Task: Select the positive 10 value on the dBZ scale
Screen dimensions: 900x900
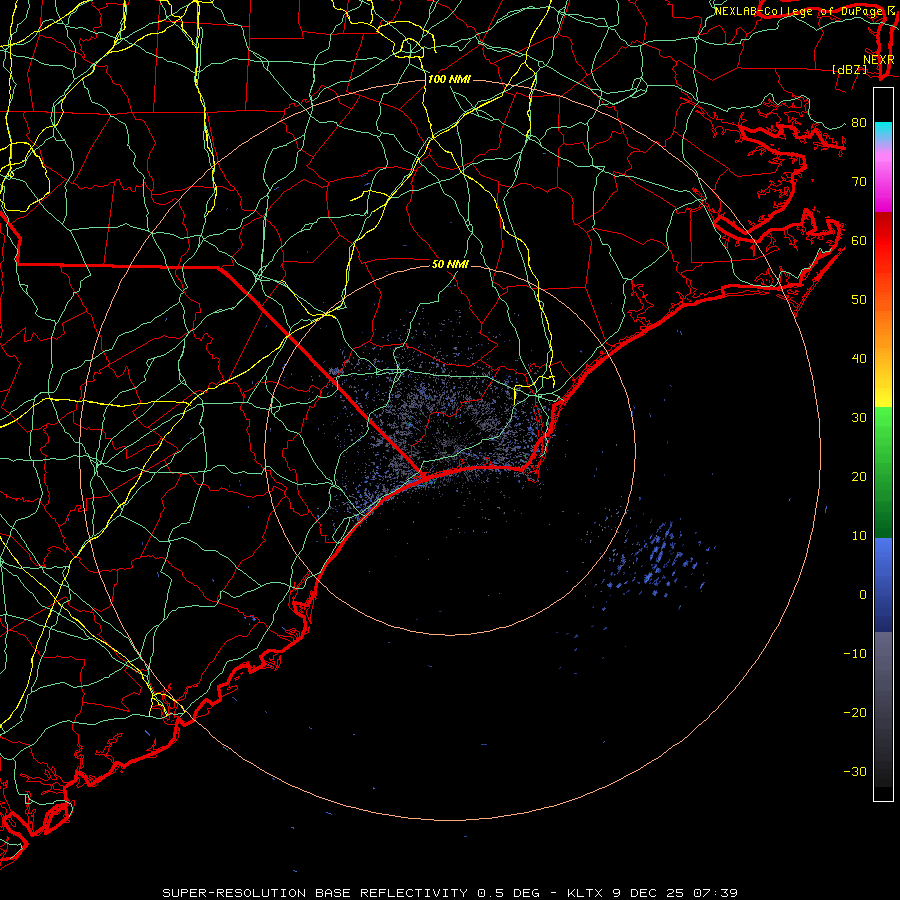Action: (859, 536)
